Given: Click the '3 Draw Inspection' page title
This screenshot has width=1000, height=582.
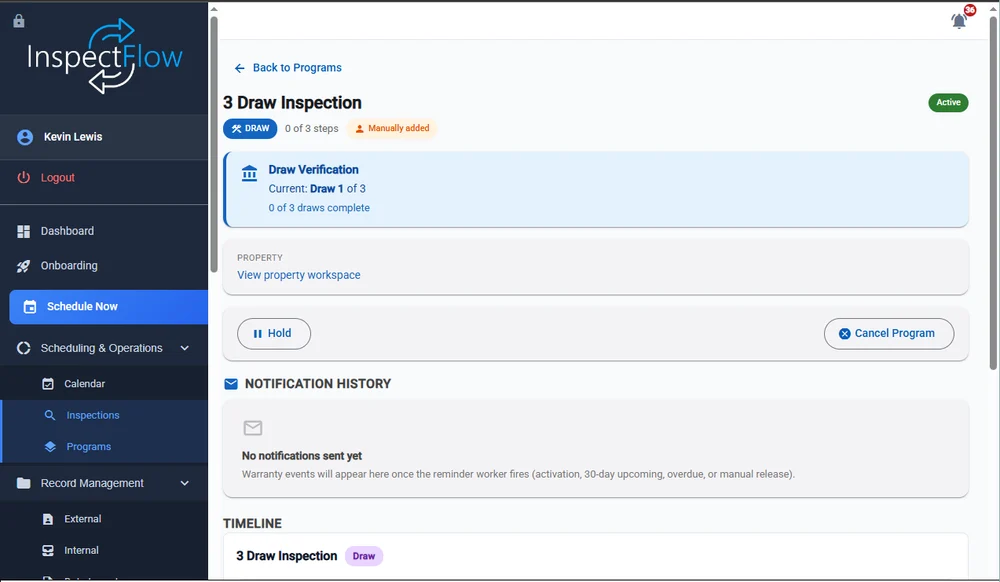Looking at the screenshot, I should click(x=292, y=103).
